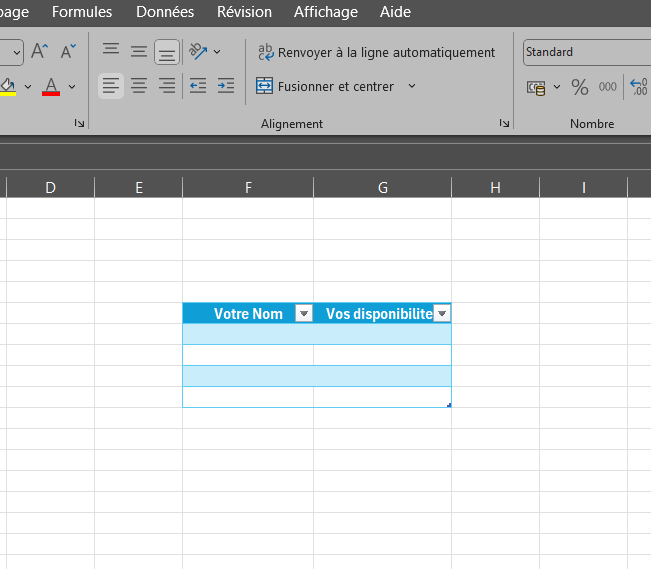651x569 pixels.
Task: Select column G header
Action: click(382, 187)
